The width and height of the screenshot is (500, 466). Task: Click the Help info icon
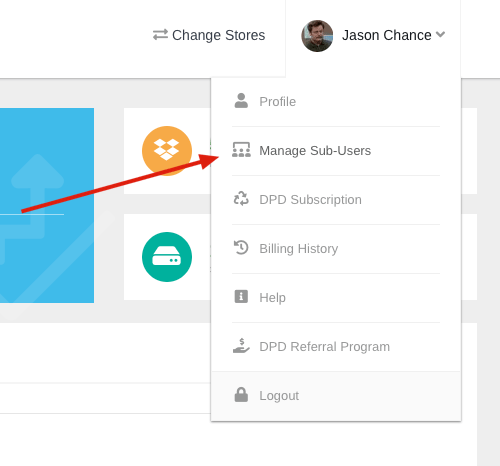[x=241, y=296]
